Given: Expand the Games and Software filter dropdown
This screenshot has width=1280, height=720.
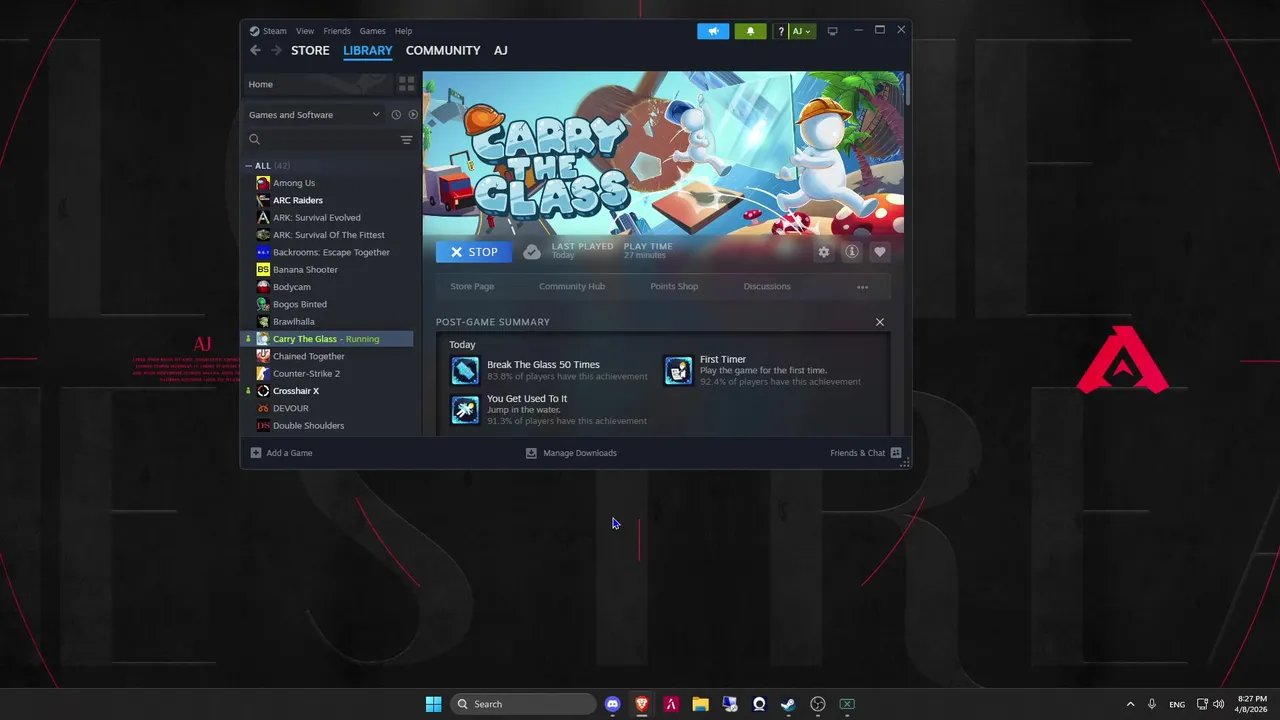Looking at the screenshot, I should click(314, 114).
